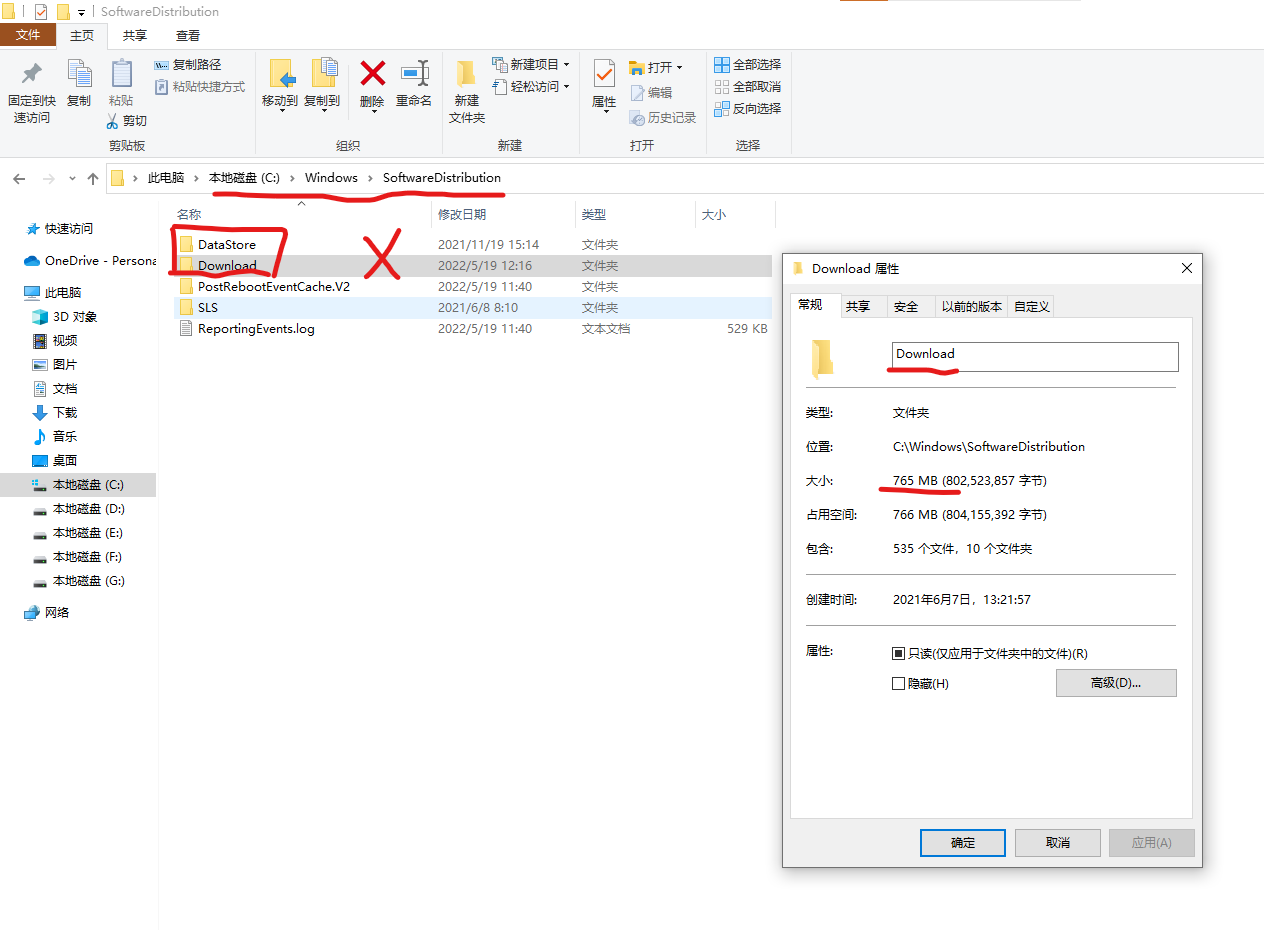Click the OK (确定) button
Viewport: 1264px width, 930px height.
pyautogui.click(x=963, y=843)
